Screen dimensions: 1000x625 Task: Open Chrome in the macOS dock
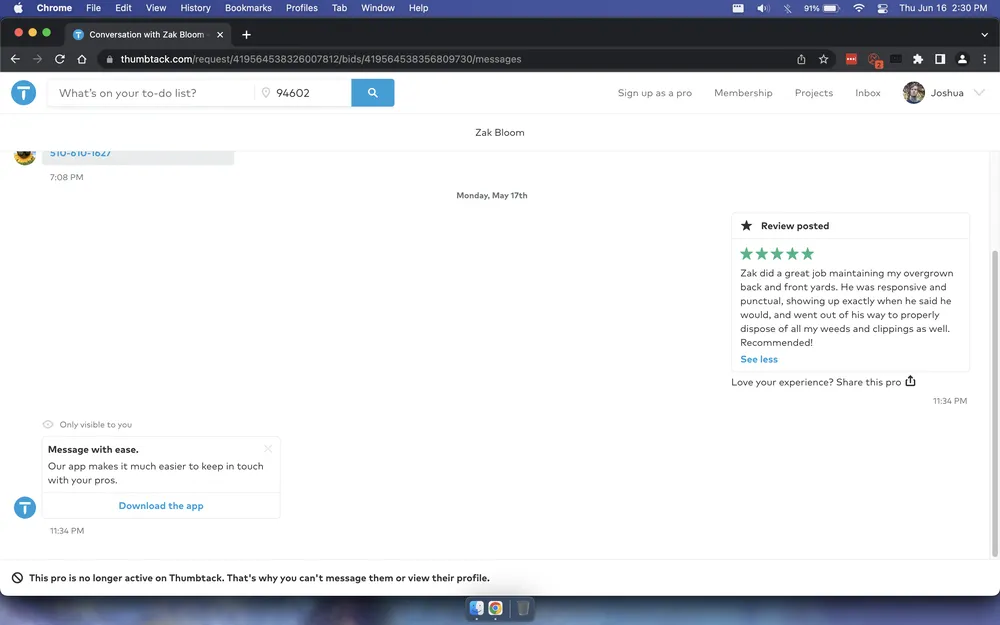click(x=495, y=608)
